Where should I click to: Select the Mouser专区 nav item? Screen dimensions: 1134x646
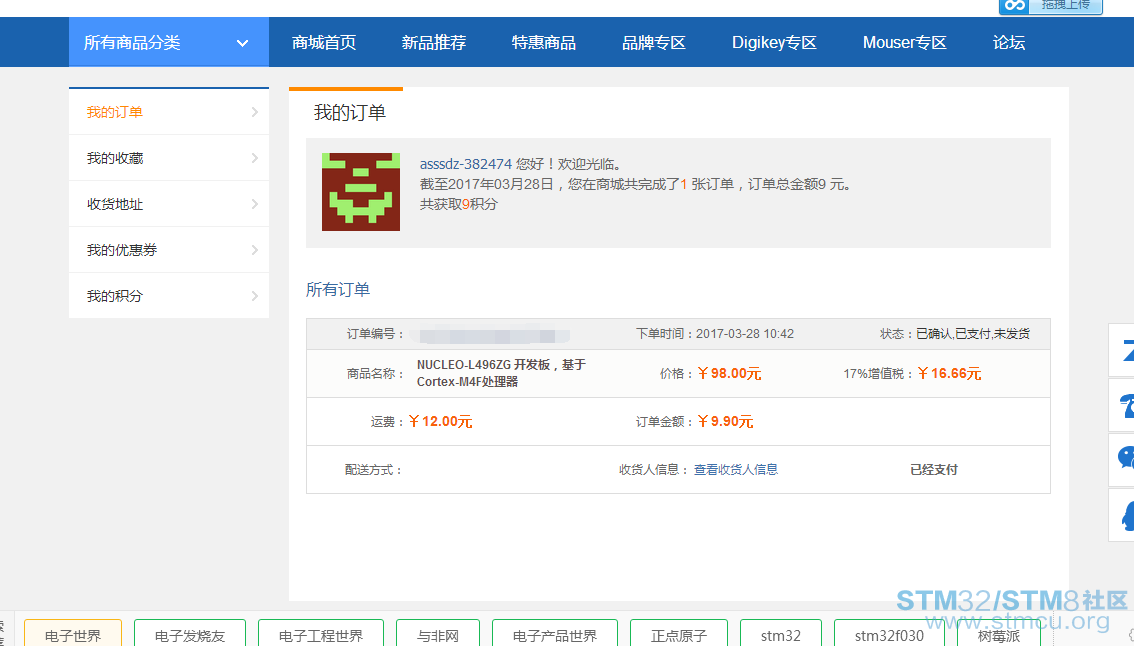pos(905,43)
